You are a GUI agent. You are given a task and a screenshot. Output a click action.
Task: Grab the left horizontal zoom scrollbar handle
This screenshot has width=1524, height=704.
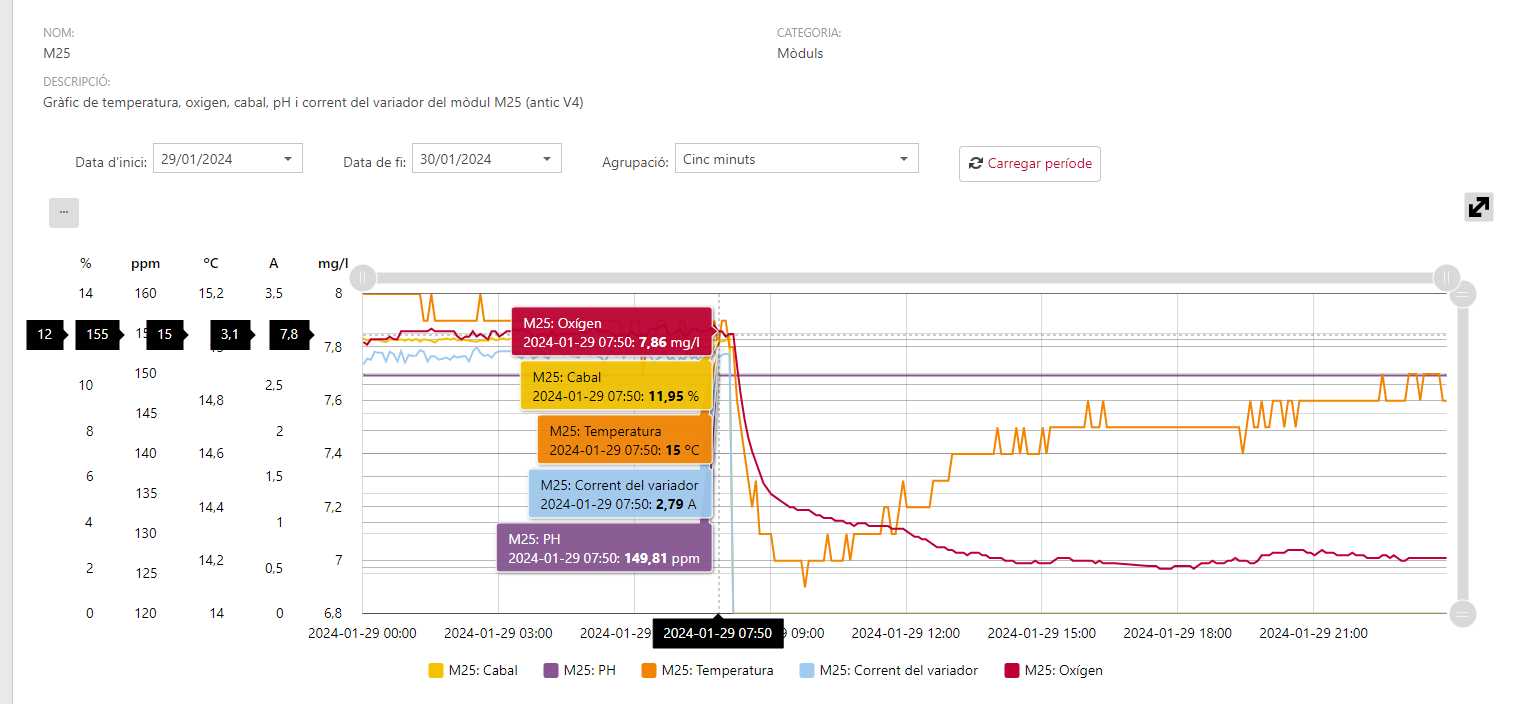pyautogui.click(x=363, y=277)
